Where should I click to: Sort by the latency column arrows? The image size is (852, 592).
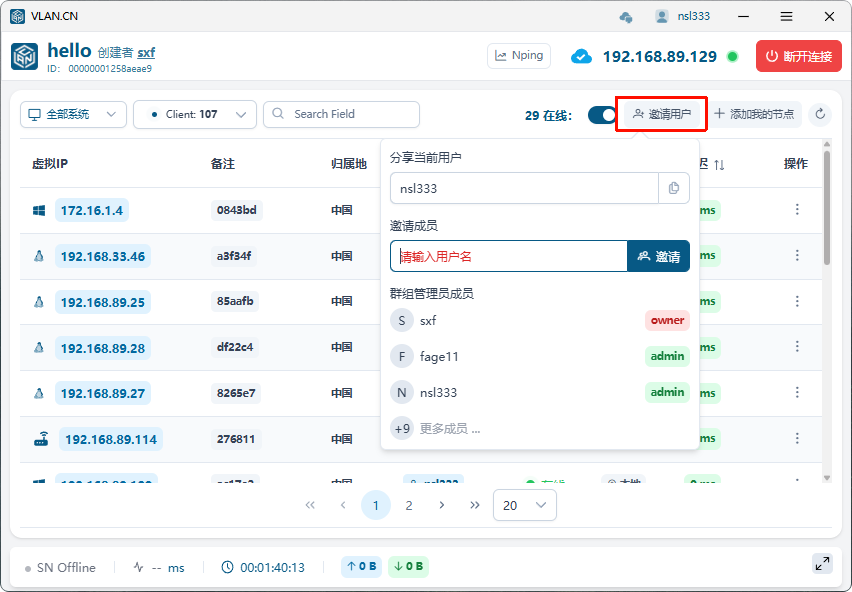pyautogui.click(x=719, y=164)
